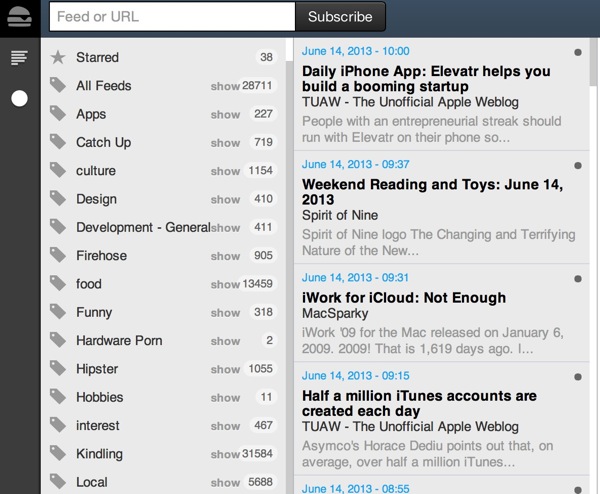This screenshot has width=600, height=494.
Task: Click the tag icon beside Hipster
Action: pyautogui.click(x=58, y=368)
